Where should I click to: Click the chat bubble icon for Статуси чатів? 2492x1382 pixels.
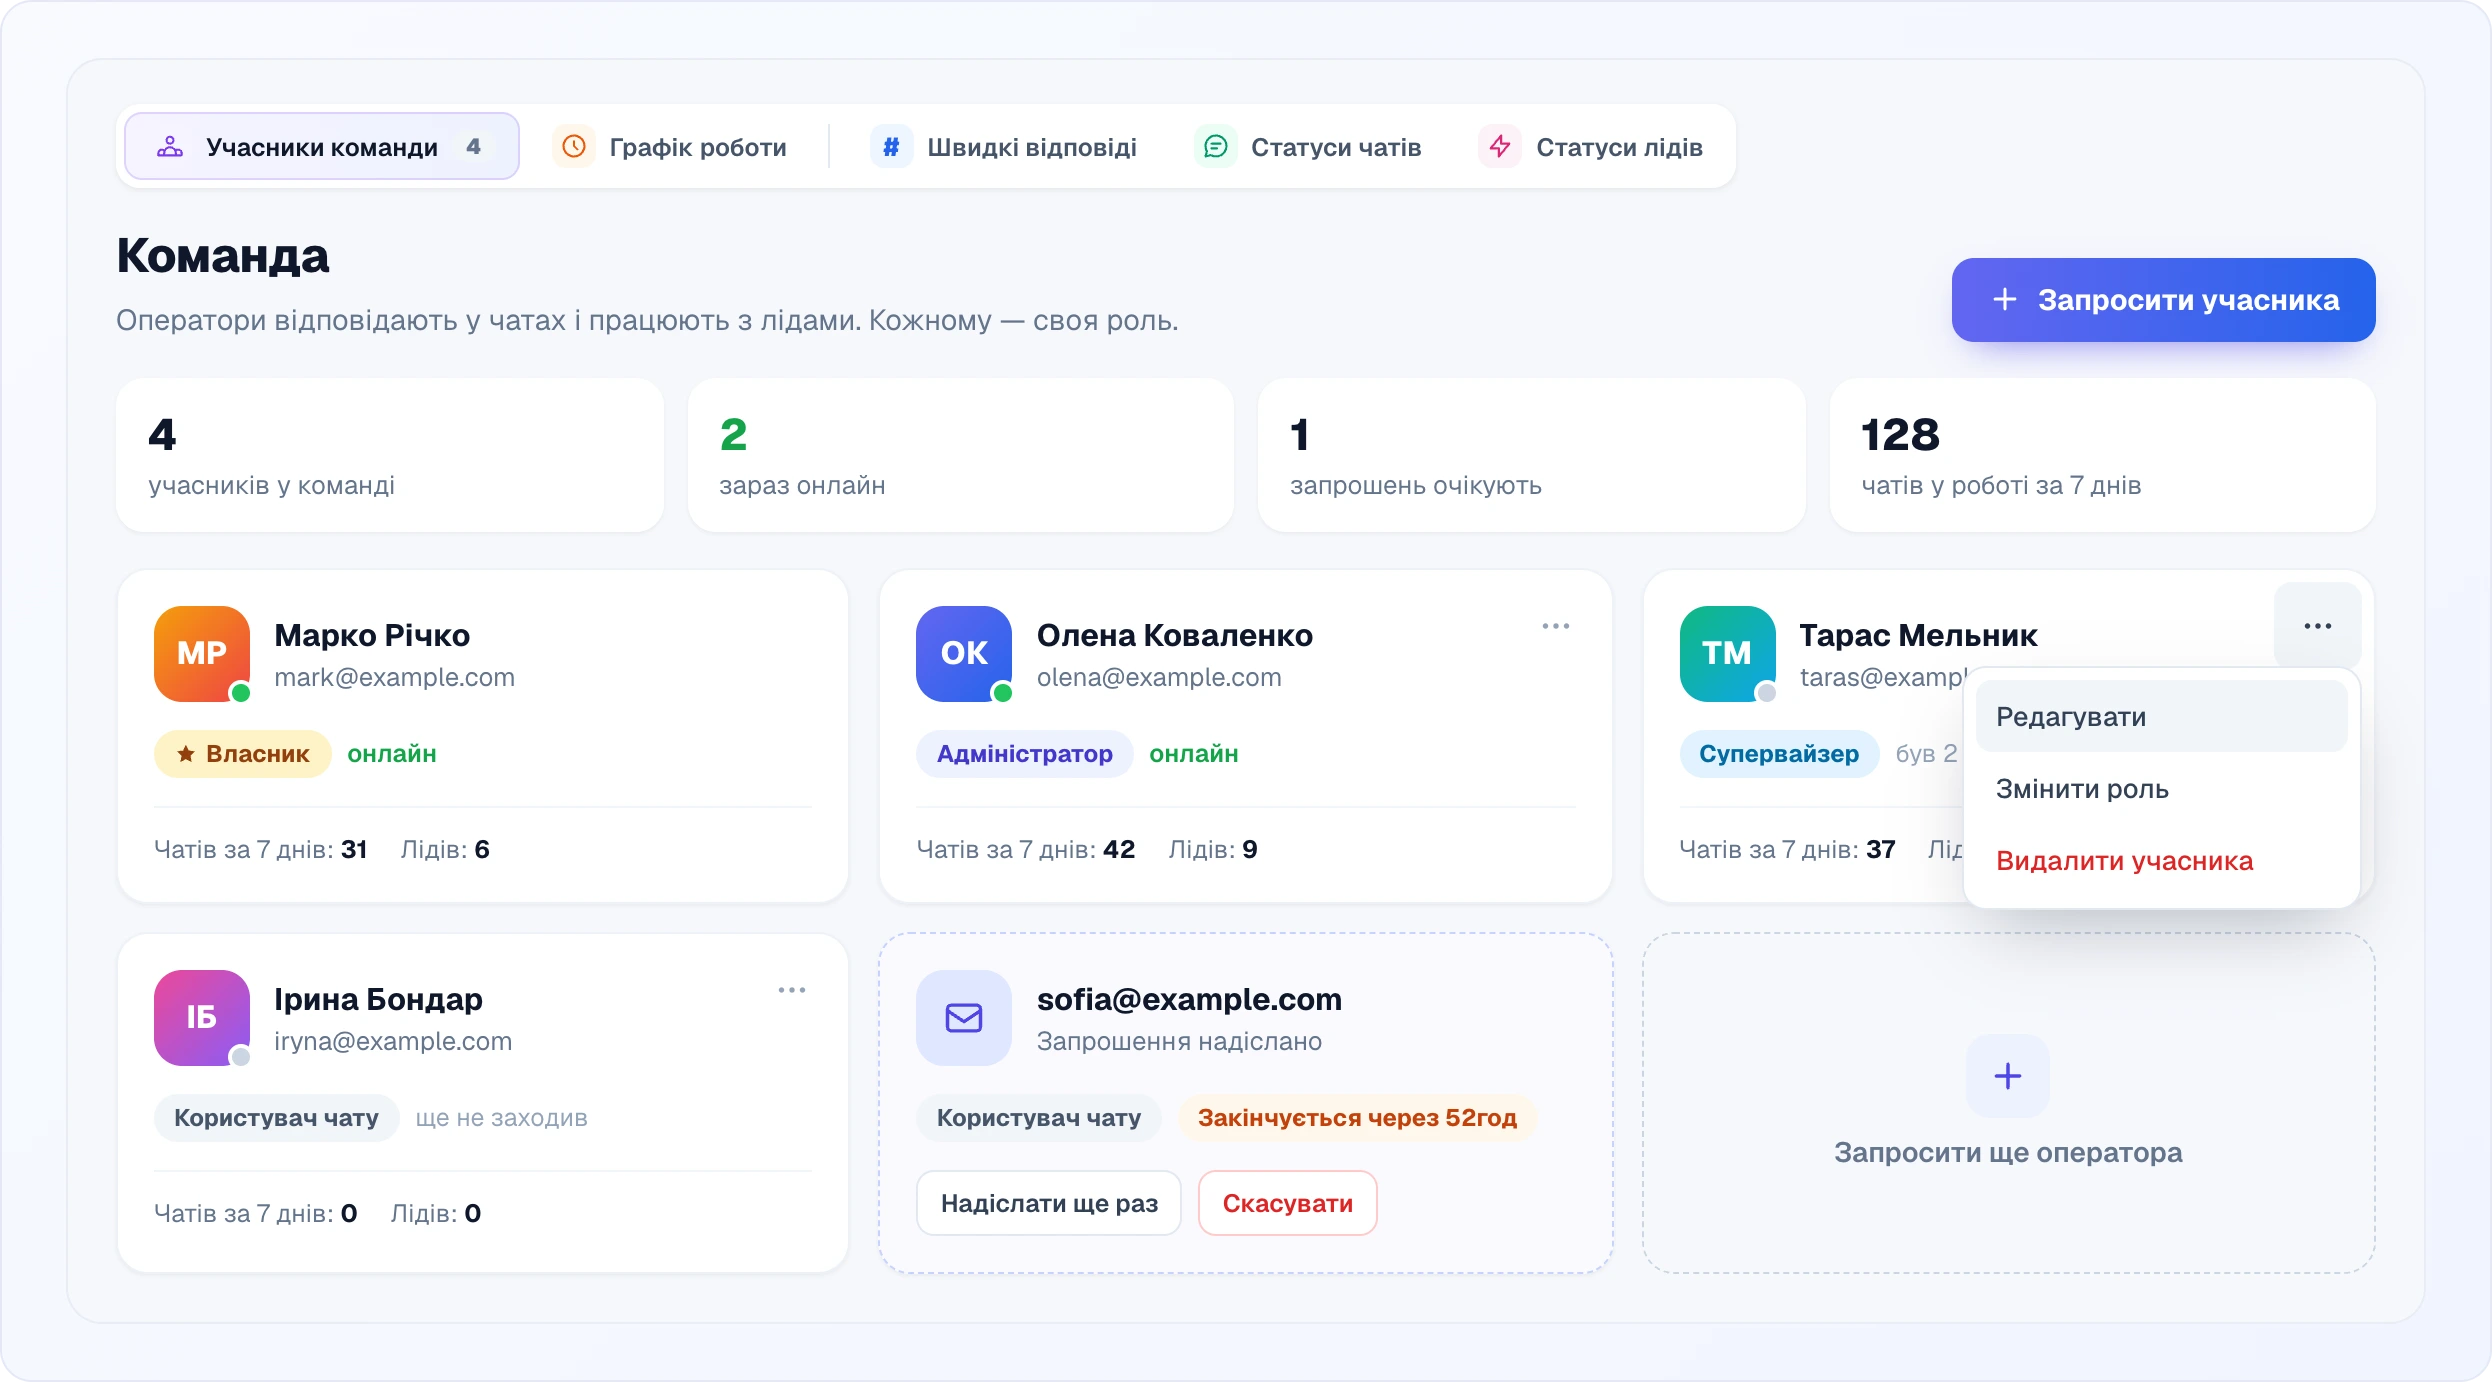[x=1215, y=147]
